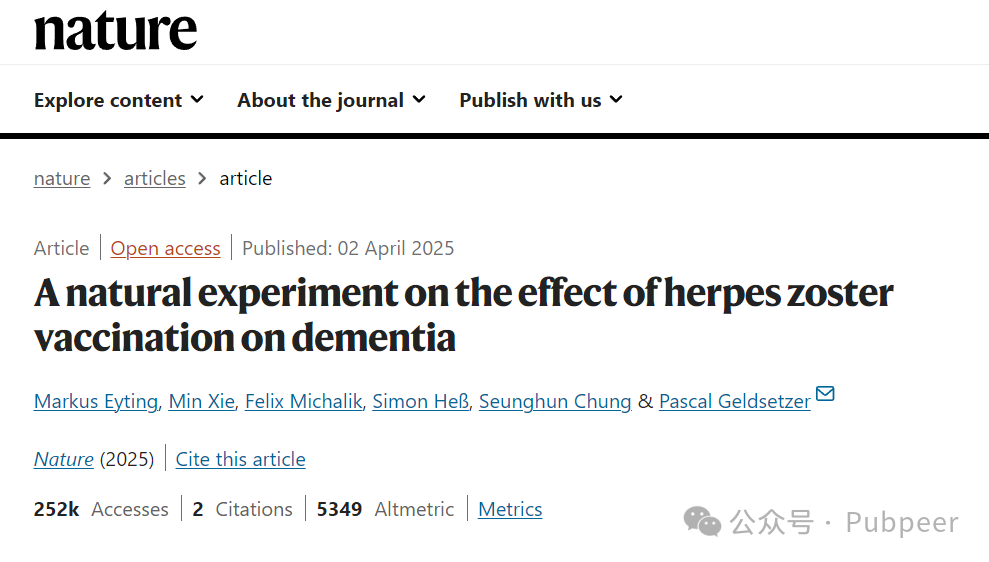Open the About the journal dropdown
The width and height of the screenshot is (989, 562).
click(331, 100)
